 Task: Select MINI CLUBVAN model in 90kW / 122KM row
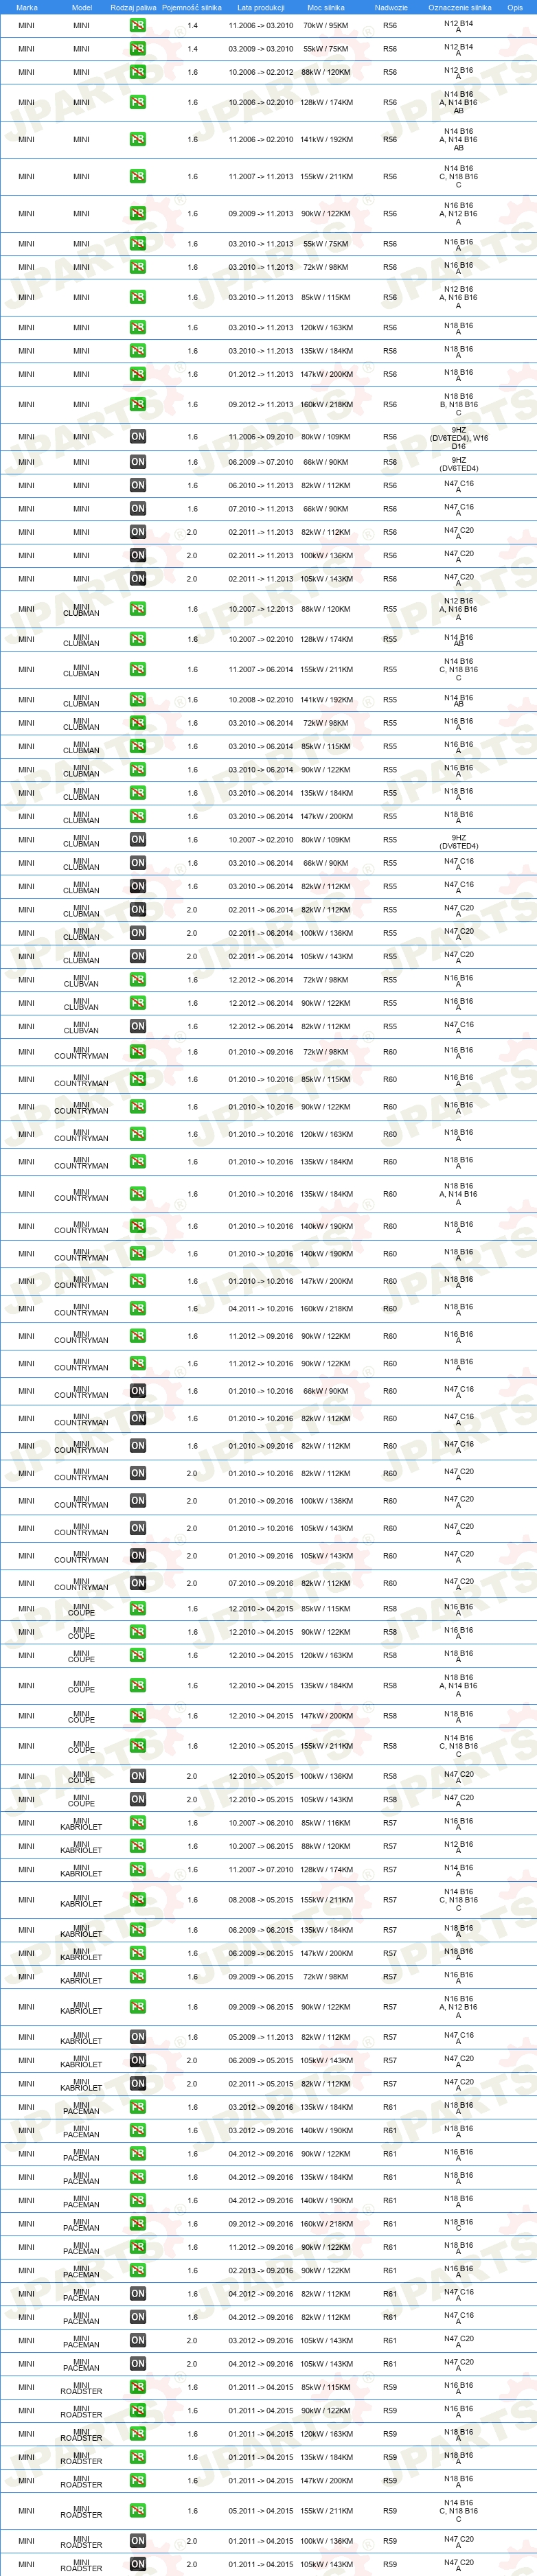pos(81,1003)
